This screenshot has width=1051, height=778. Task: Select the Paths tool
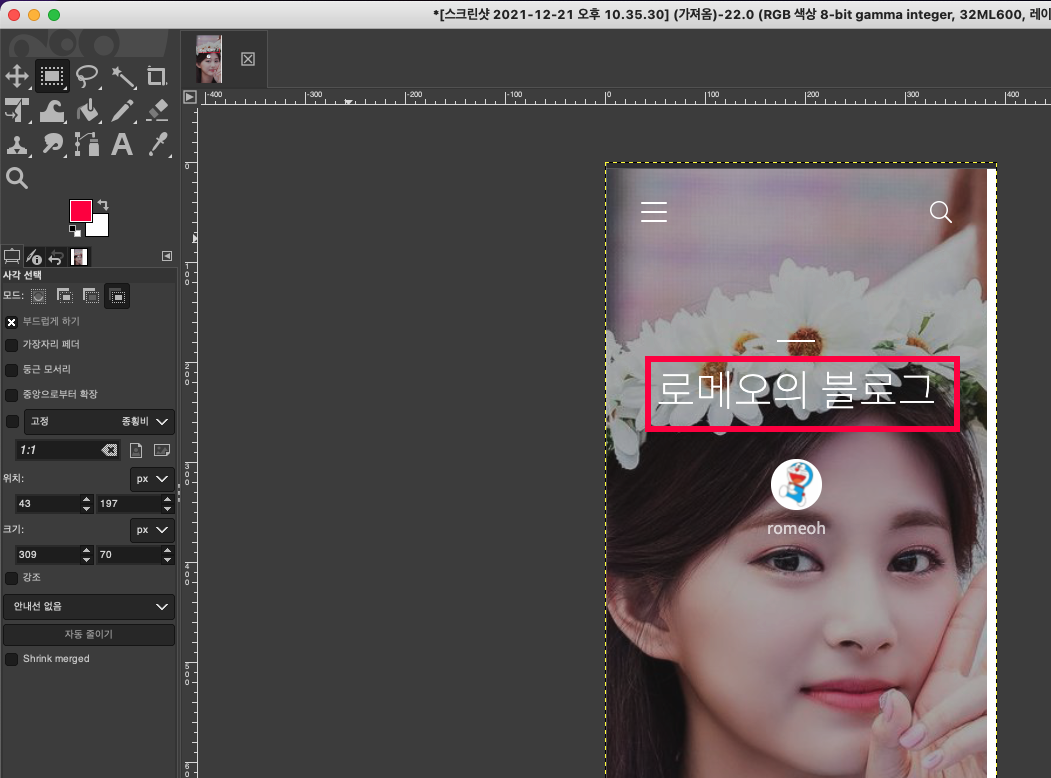click(x=87, y=145)
